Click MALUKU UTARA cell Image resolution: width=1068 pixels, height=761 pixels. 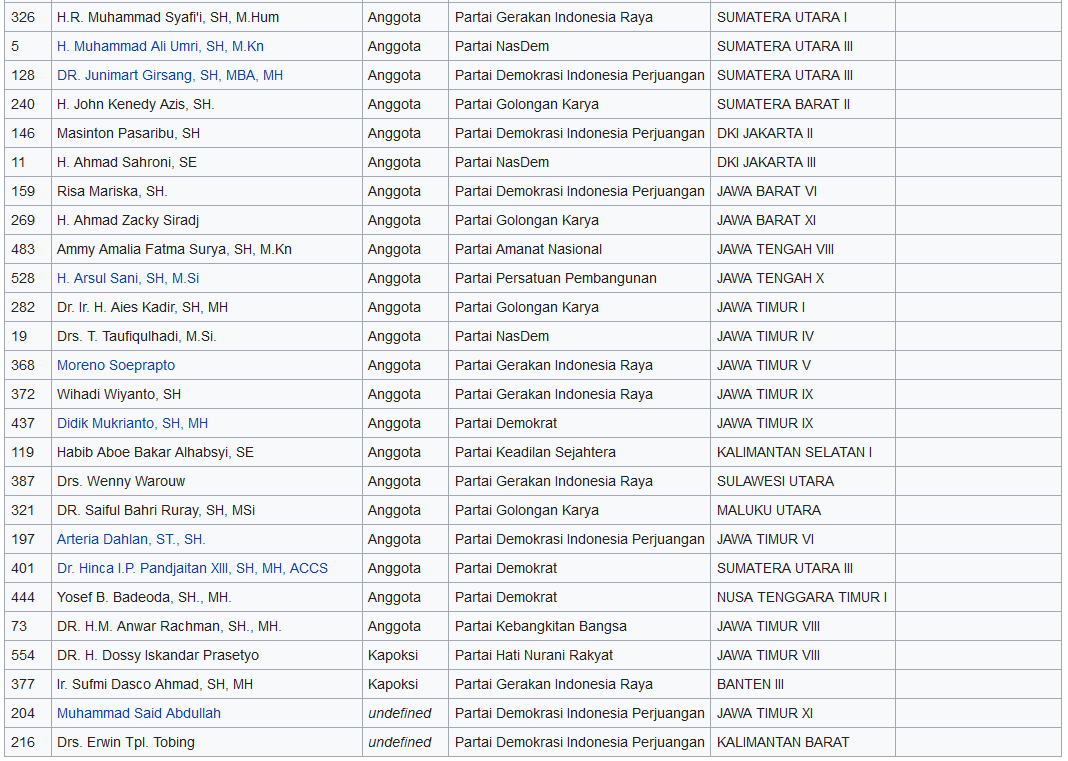(x=803, y=510)
